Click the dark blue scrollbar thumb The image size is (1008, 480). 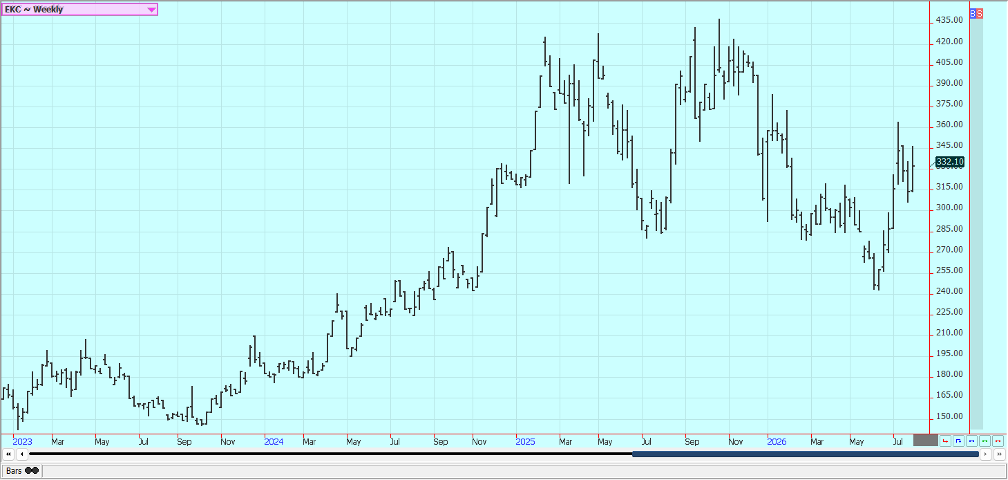click(806, 454)
